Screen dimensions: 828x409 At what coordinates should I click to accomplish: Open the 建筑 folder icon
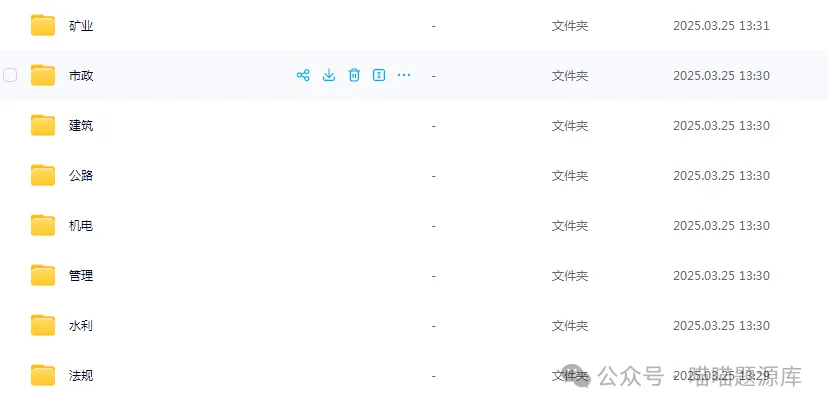[43, 126]
